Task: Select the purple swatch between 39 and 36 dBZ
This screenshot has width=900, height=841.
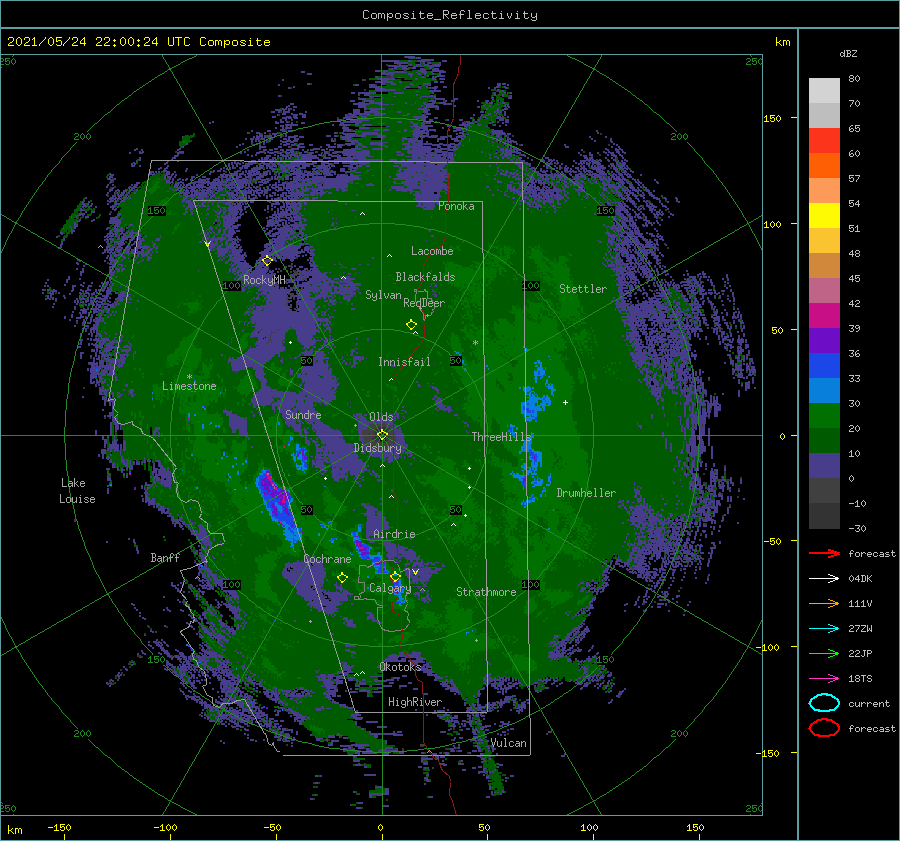Action: 824,340
